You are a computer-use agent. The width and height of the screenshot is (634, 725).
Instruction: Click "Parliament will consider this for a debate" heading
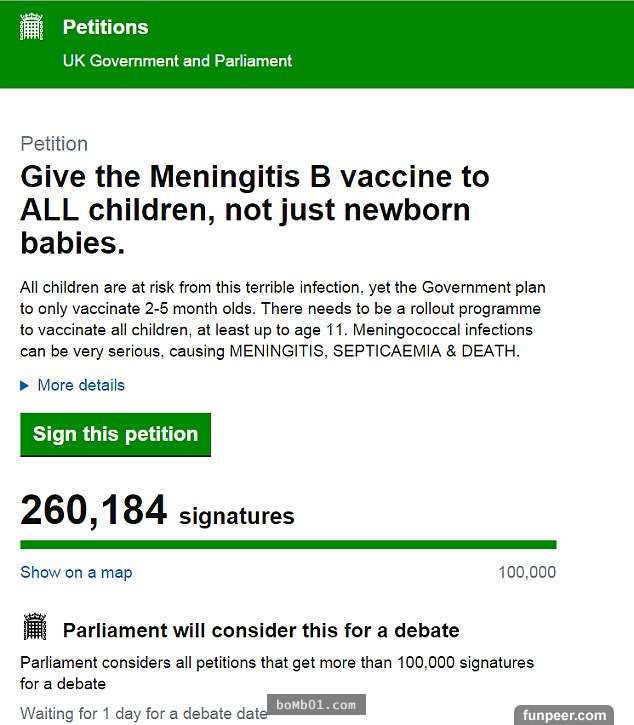(x=261, y=630)
